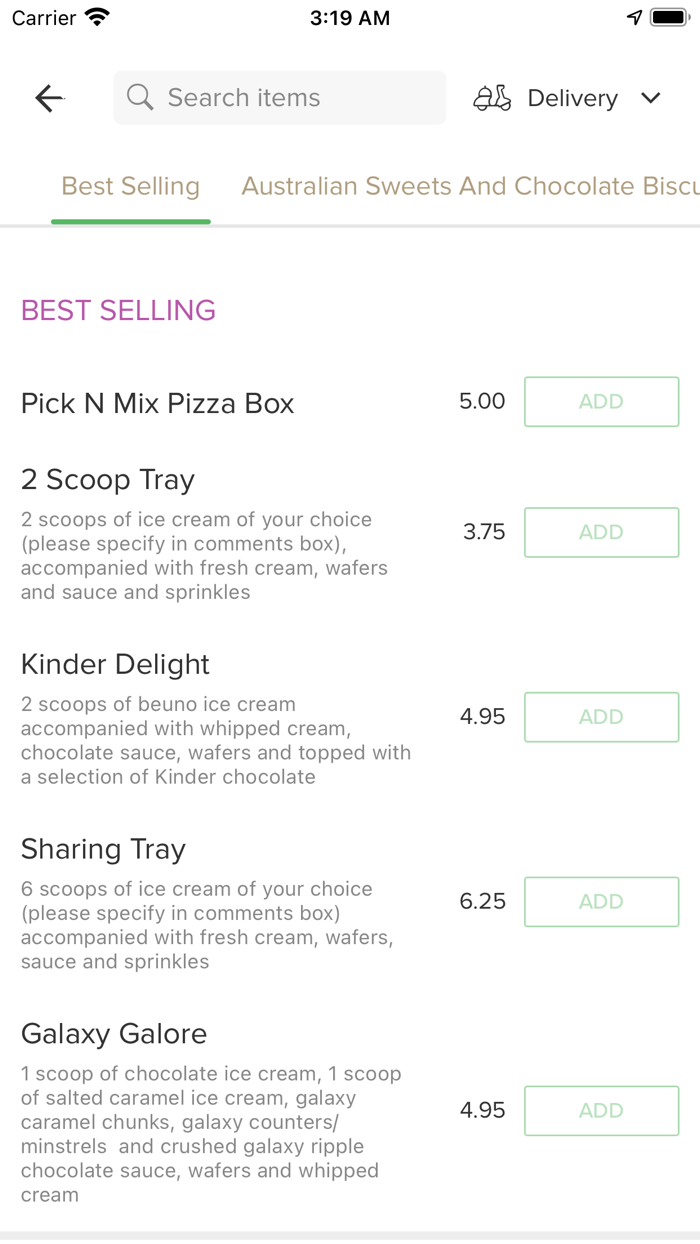Open the Kinder Delight item title
The image size is (700, 1244).
116,665
